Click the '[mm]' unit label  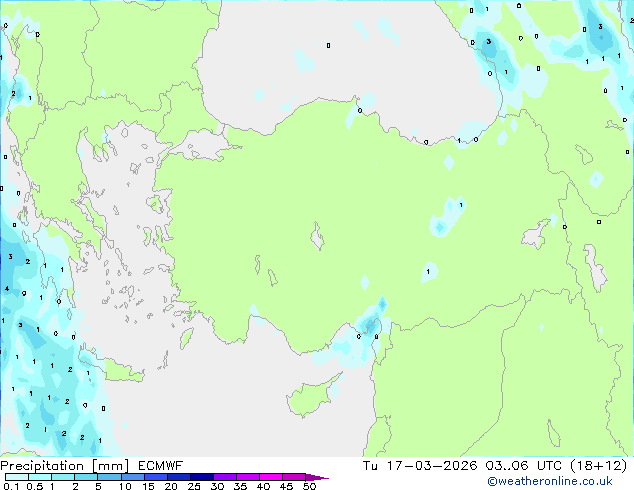click(x=111, y=466)
